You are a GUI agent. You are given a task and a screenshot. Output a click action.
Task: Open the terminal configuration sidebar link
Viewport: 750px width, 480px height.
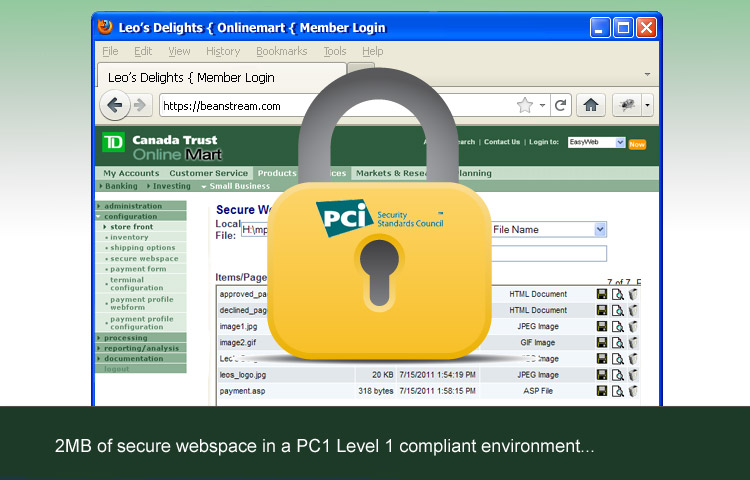tap(136, 284)
